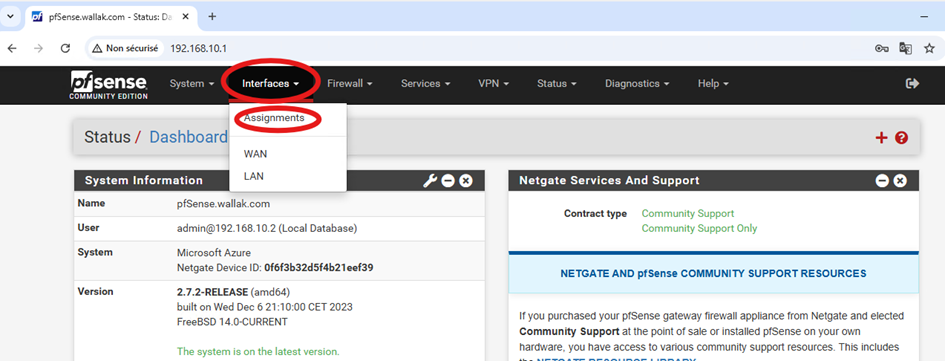Click the logout icon in navbar
Image resolution: width=945 pixels, height=361 pixels.
point(912,84)
